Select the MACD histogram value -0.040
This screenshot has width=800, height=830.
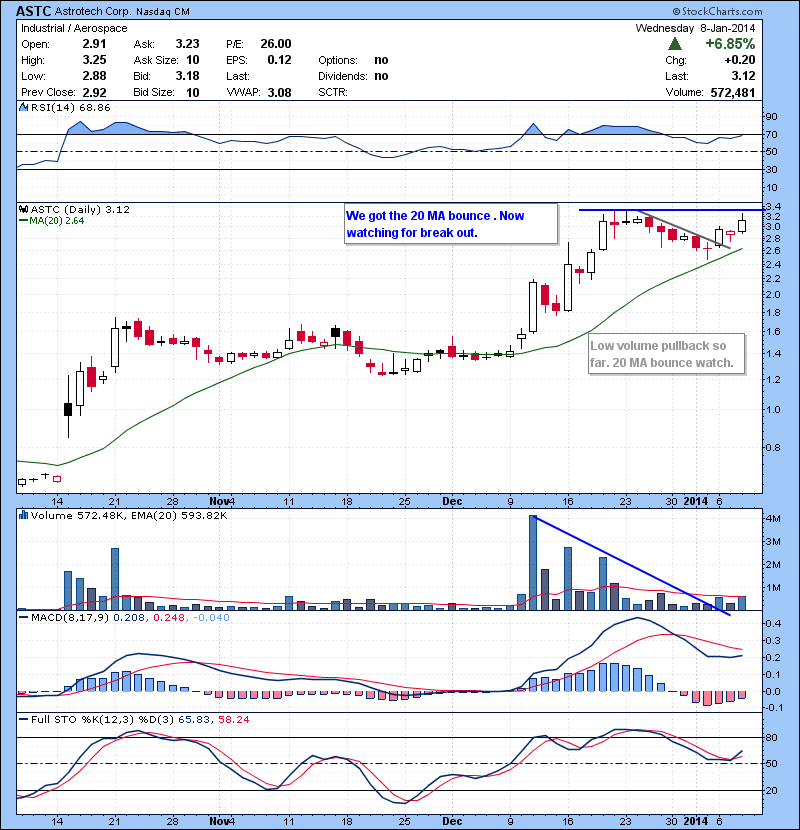click(x=211, y=617)
